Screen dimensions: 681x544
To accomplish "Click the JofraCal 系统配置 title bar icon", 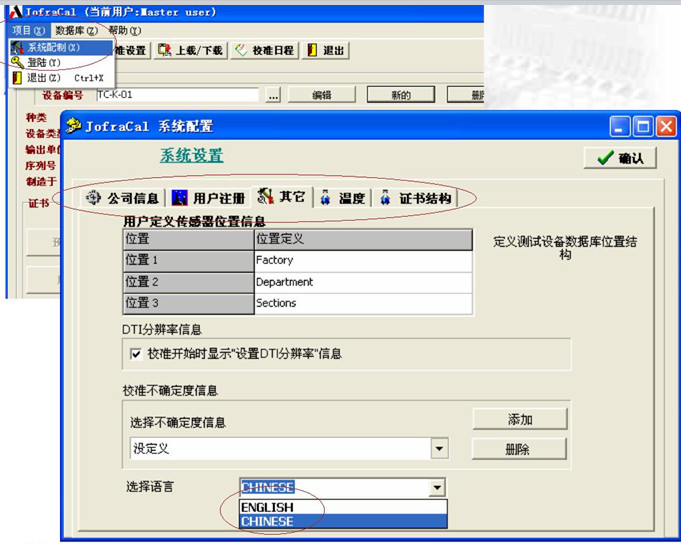I will click(73, 126).
